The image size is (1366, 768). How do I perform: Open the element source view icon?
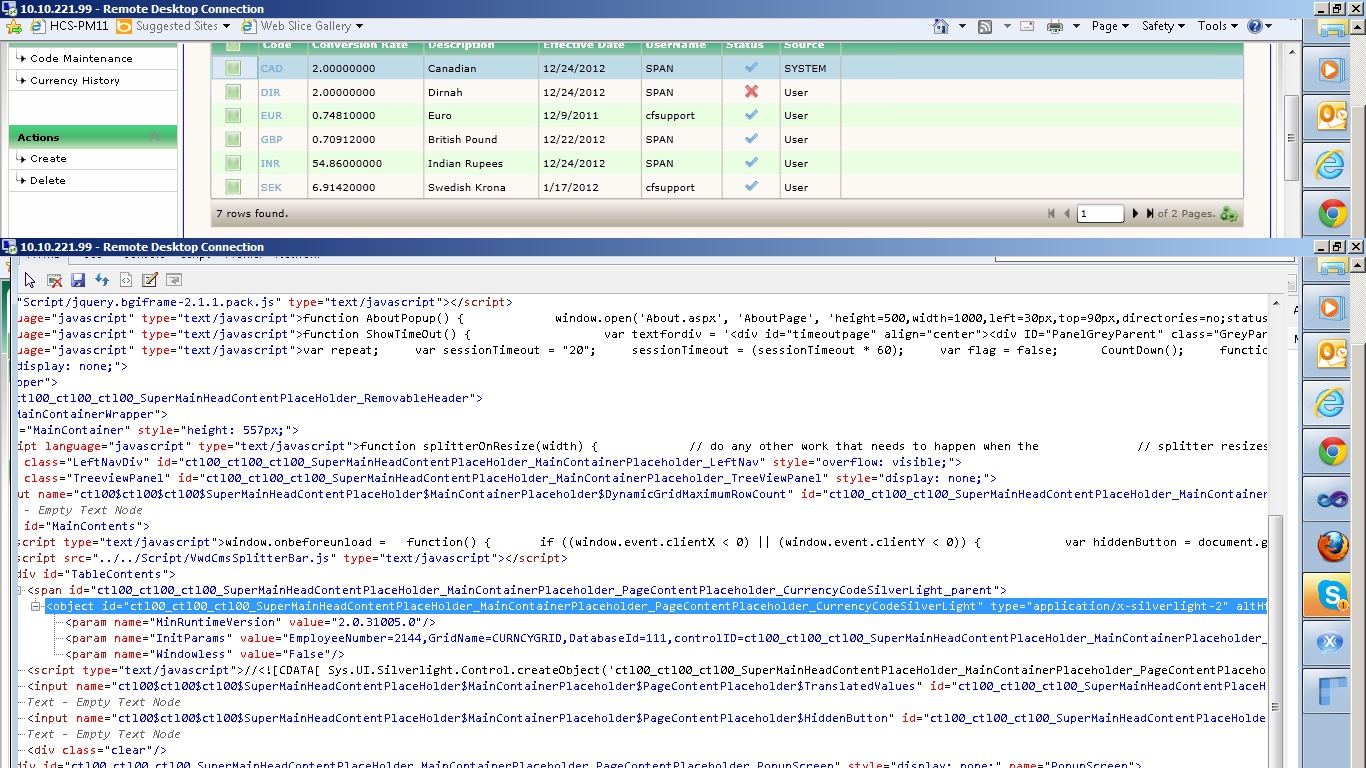coord(126,280)
